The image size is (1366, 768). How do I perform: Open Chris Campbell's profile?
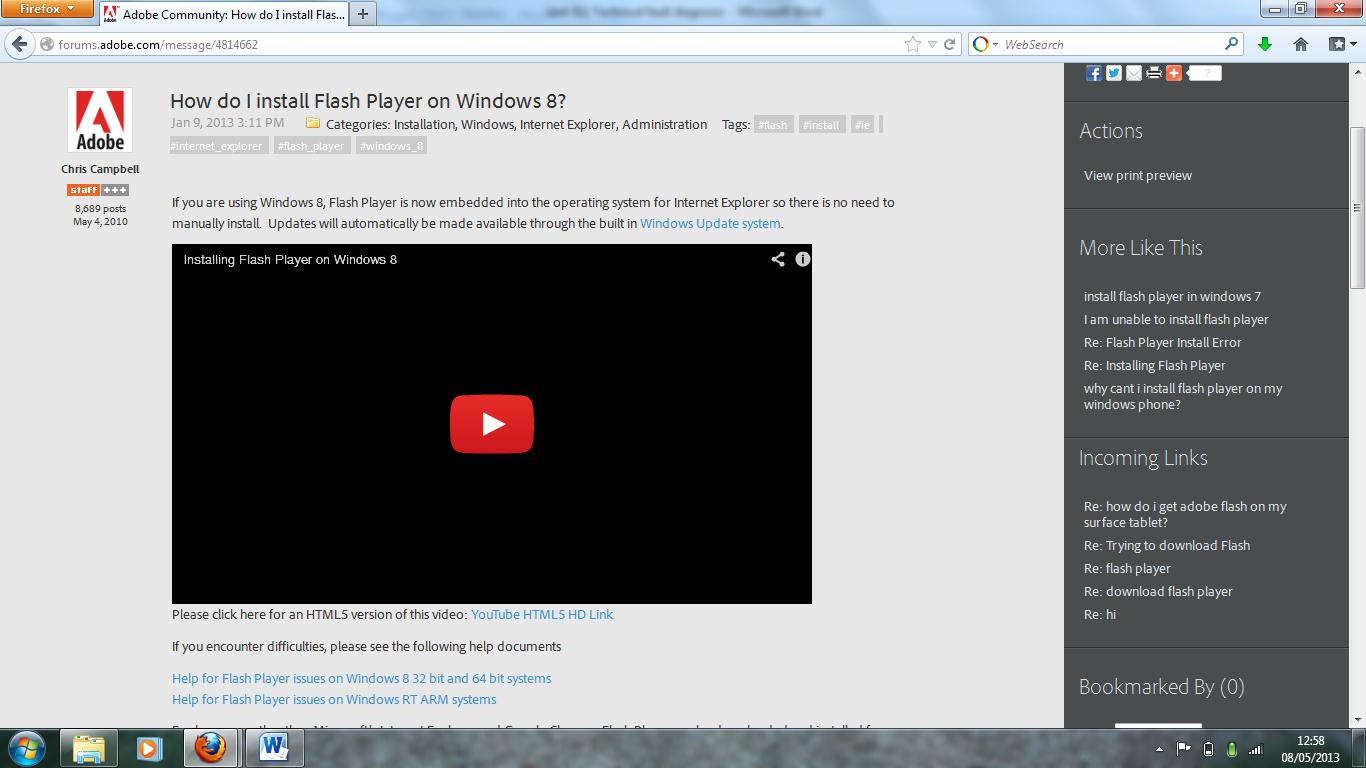point(100,169)
